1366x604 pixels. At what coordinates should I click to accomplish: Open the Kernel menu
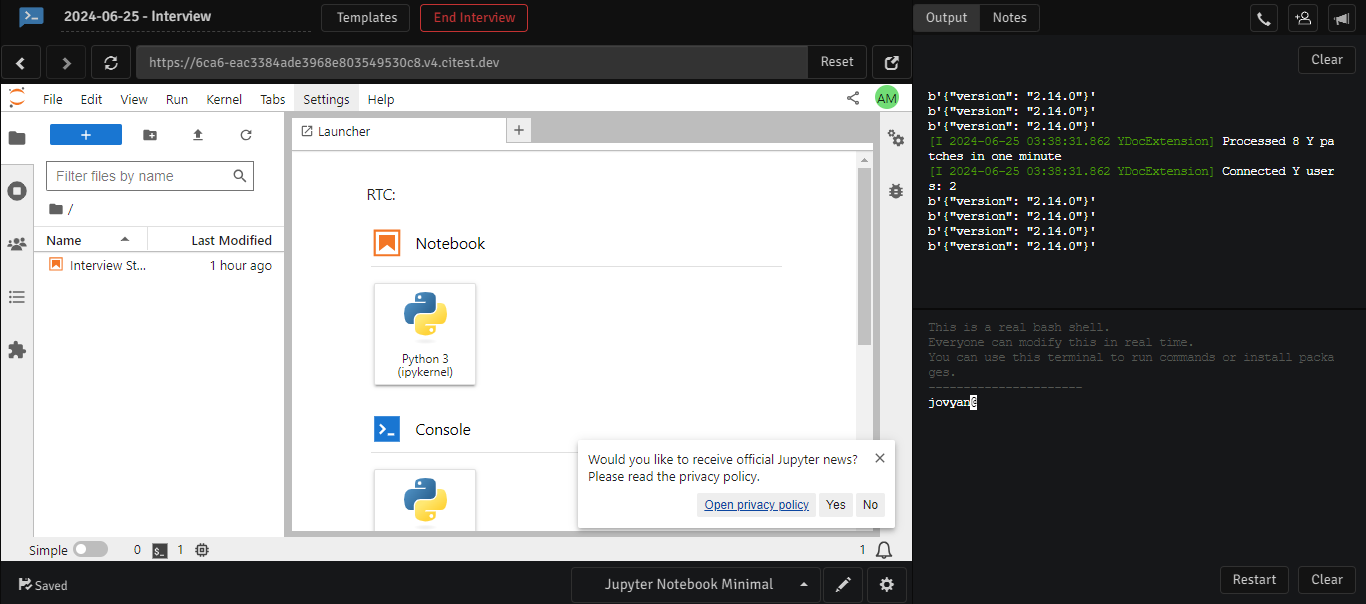click(224, 99)
